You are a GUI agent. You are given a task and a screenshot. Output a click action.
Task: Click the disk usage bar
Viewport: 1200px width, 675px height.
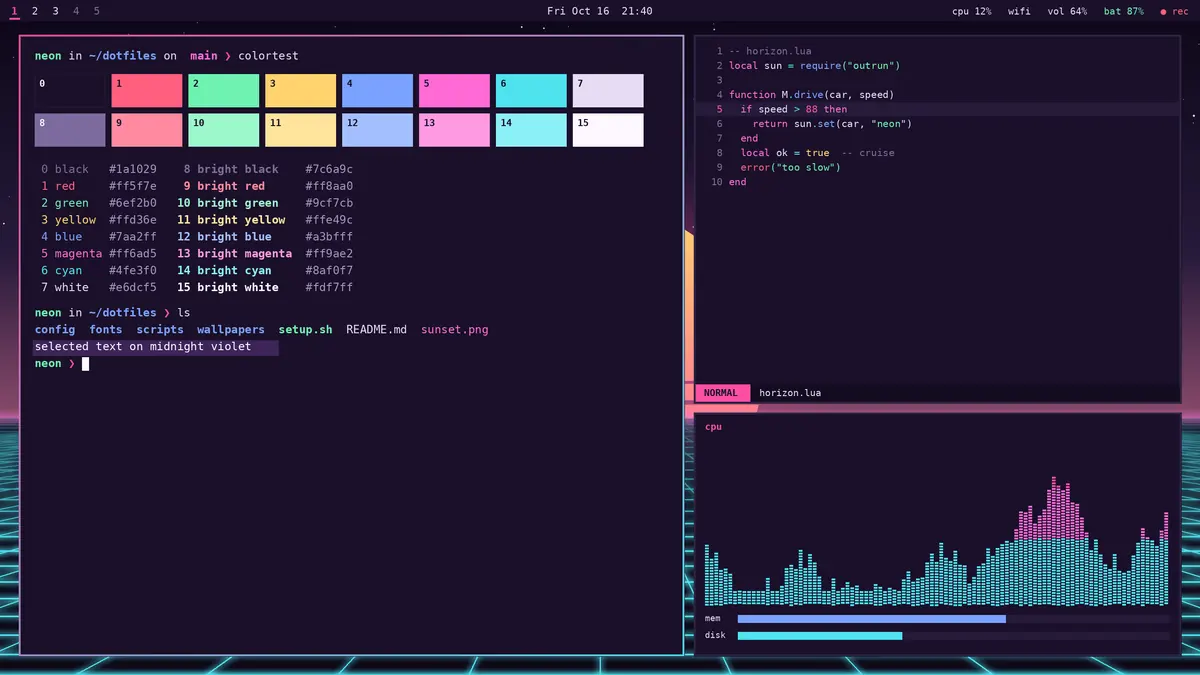pos(953,636)
